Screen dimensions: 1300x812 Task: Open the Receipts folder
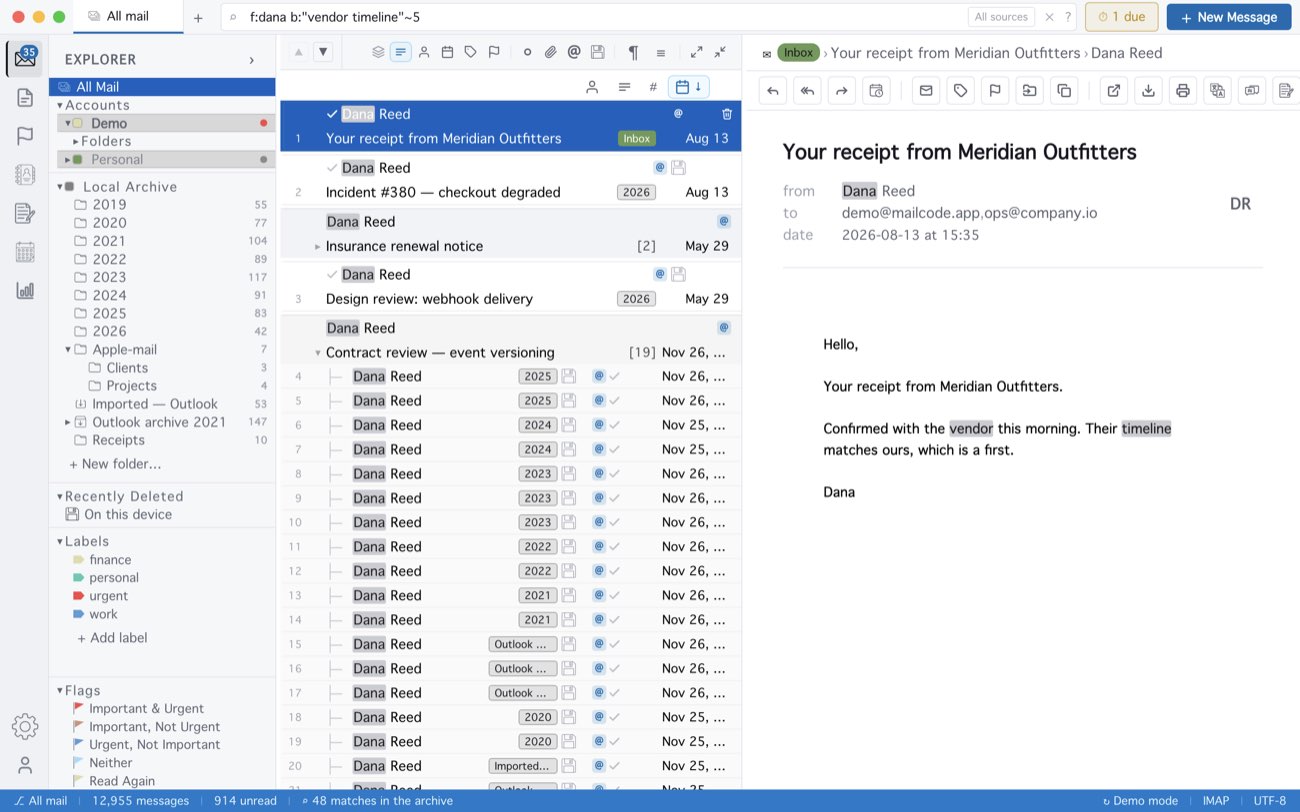[x=118, y=440]
